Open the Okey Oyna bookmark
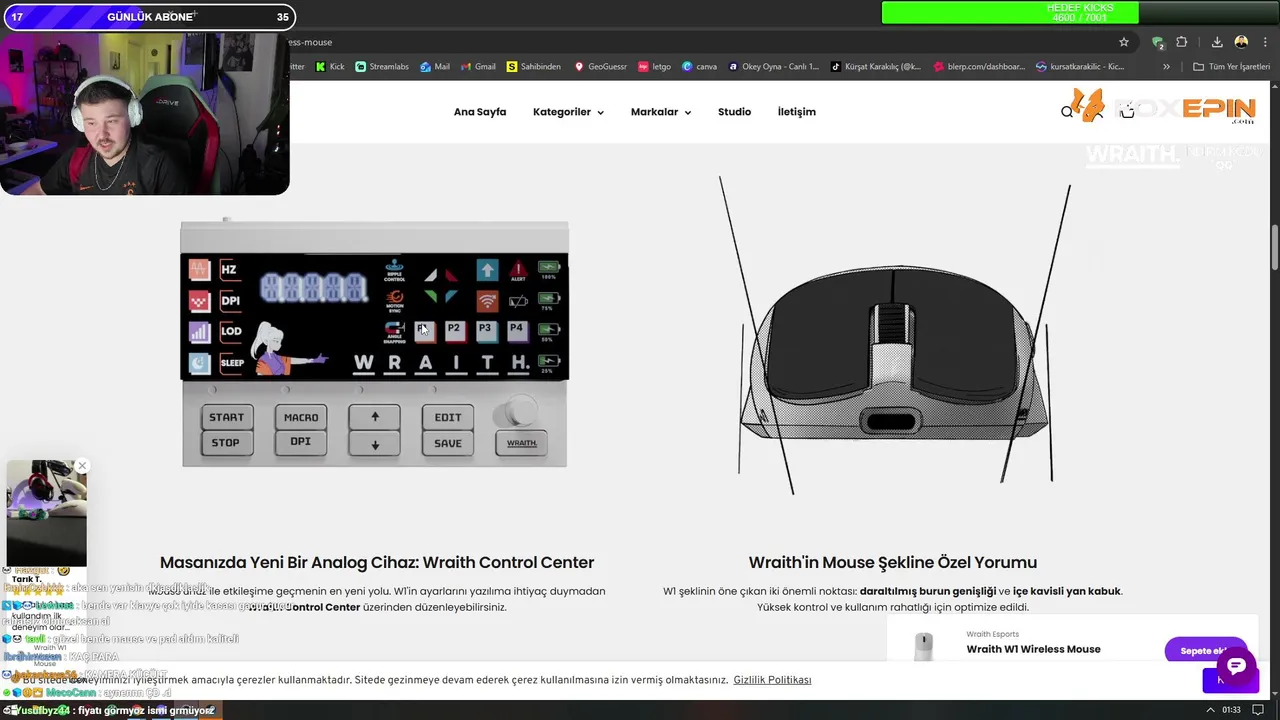1280x720 pixels. pos(773,67)
